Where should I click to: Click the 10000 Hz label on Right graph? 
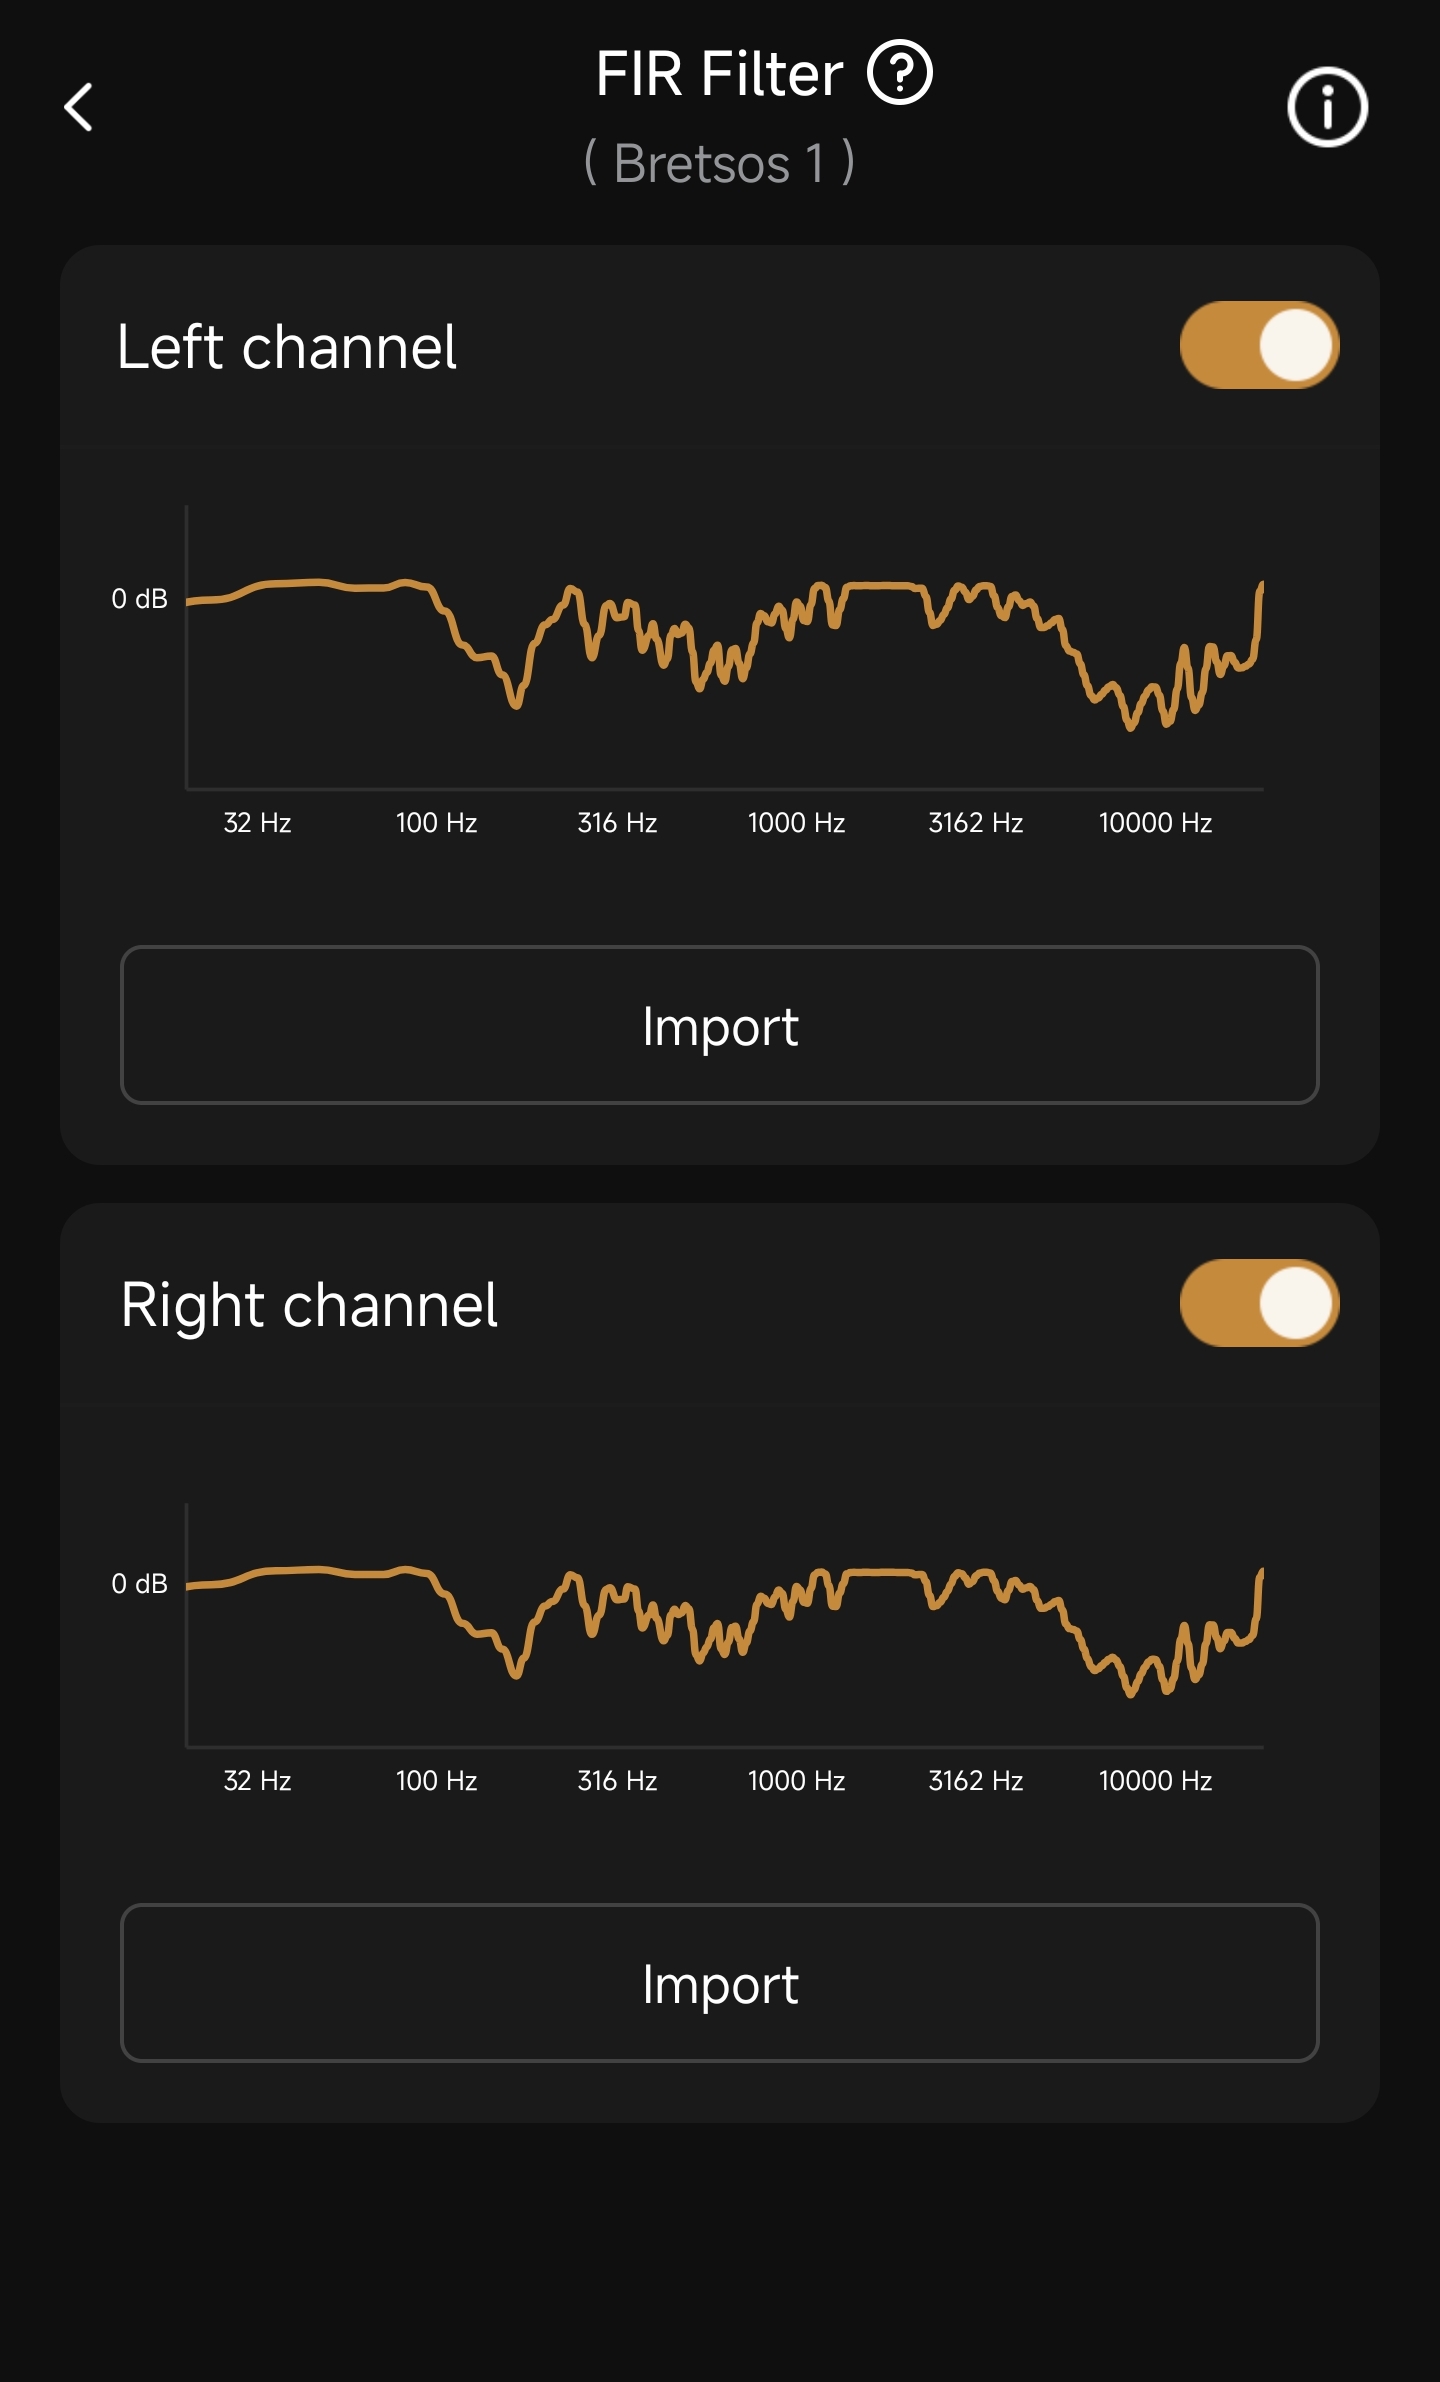click(x=1155, y=1781)
